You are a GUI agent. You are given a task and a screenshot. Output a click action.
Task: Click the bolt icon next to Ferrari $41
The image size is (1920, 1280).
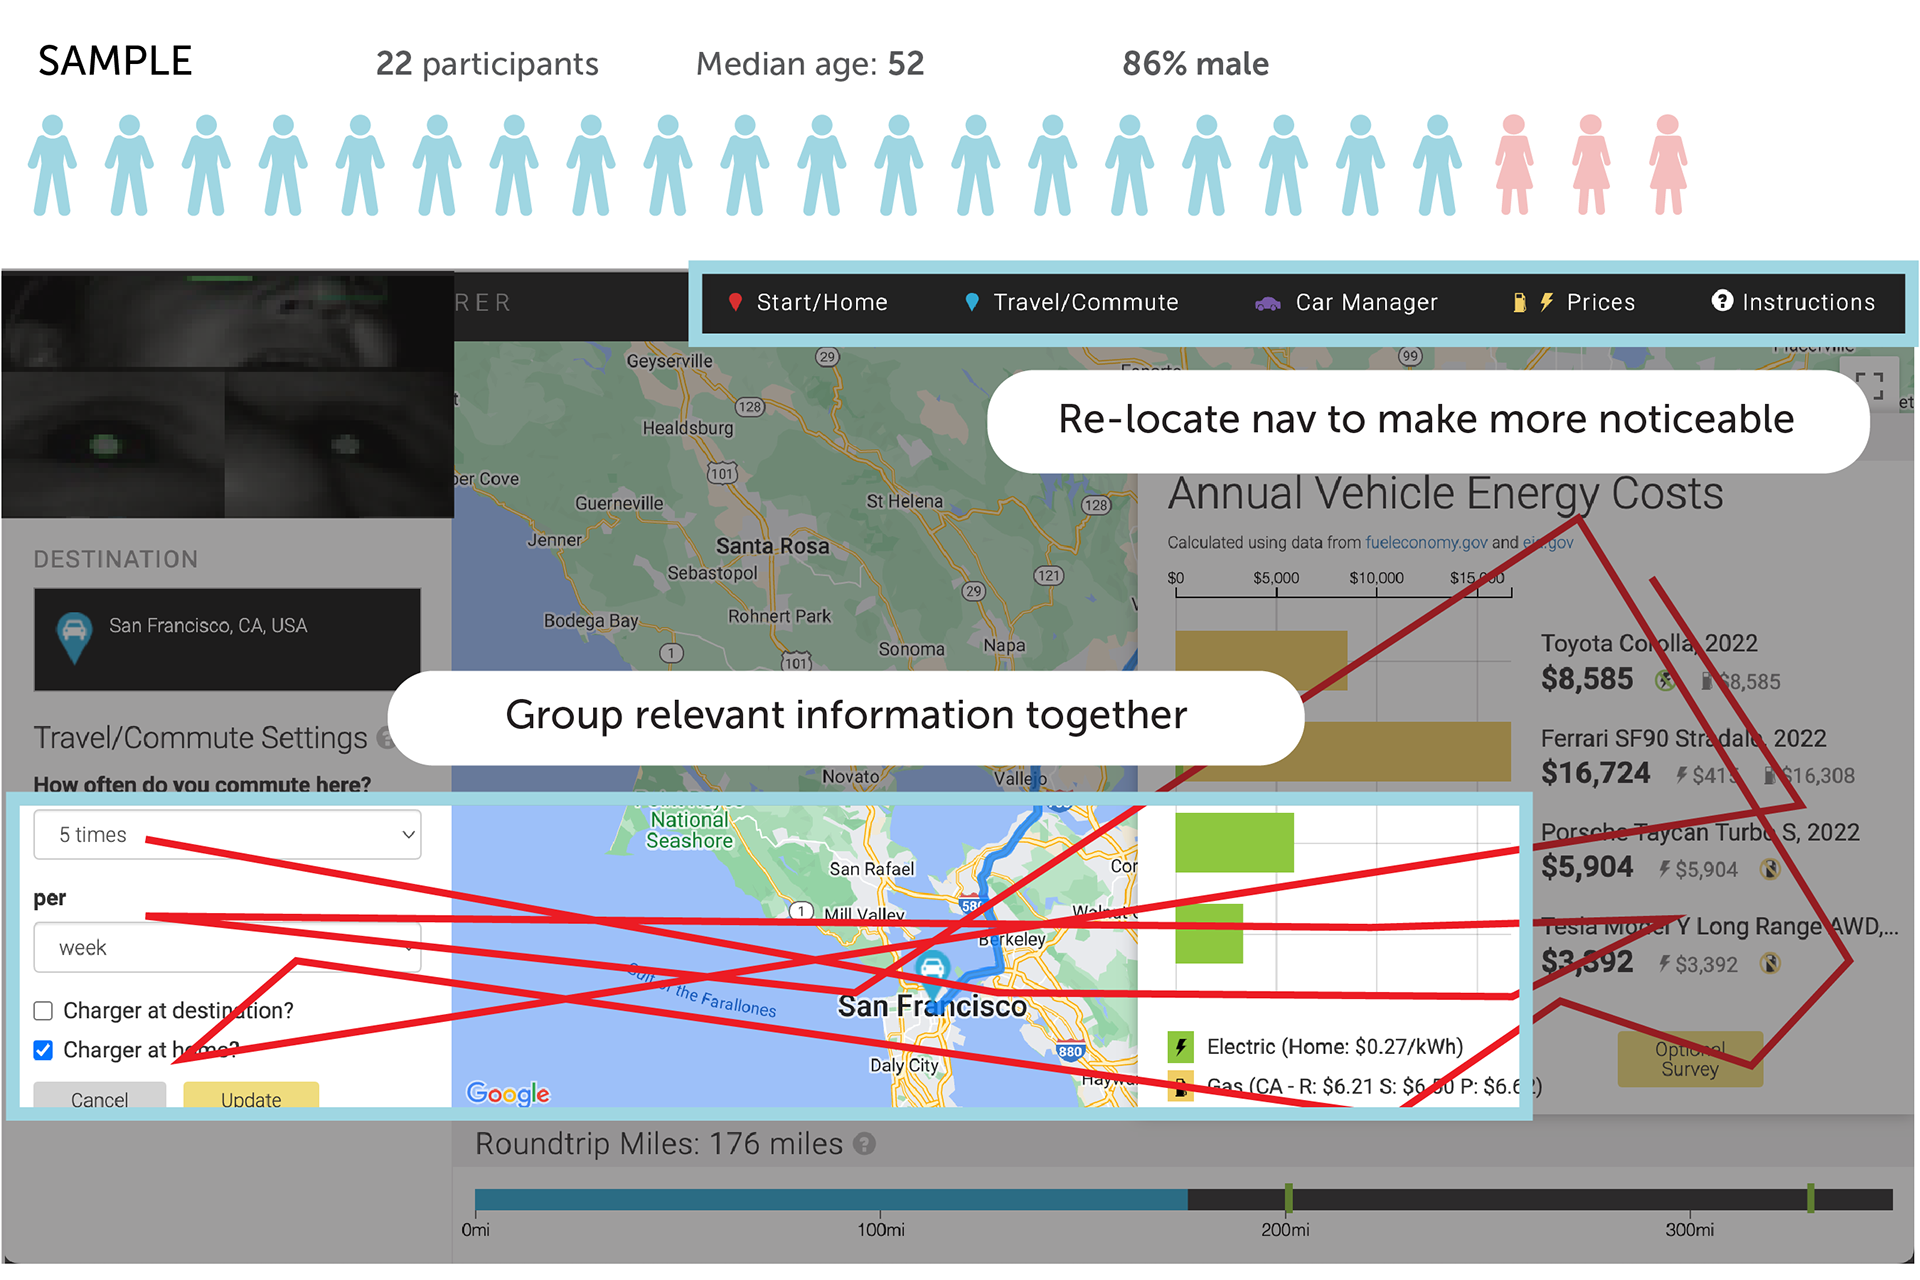click(1682, 775)
